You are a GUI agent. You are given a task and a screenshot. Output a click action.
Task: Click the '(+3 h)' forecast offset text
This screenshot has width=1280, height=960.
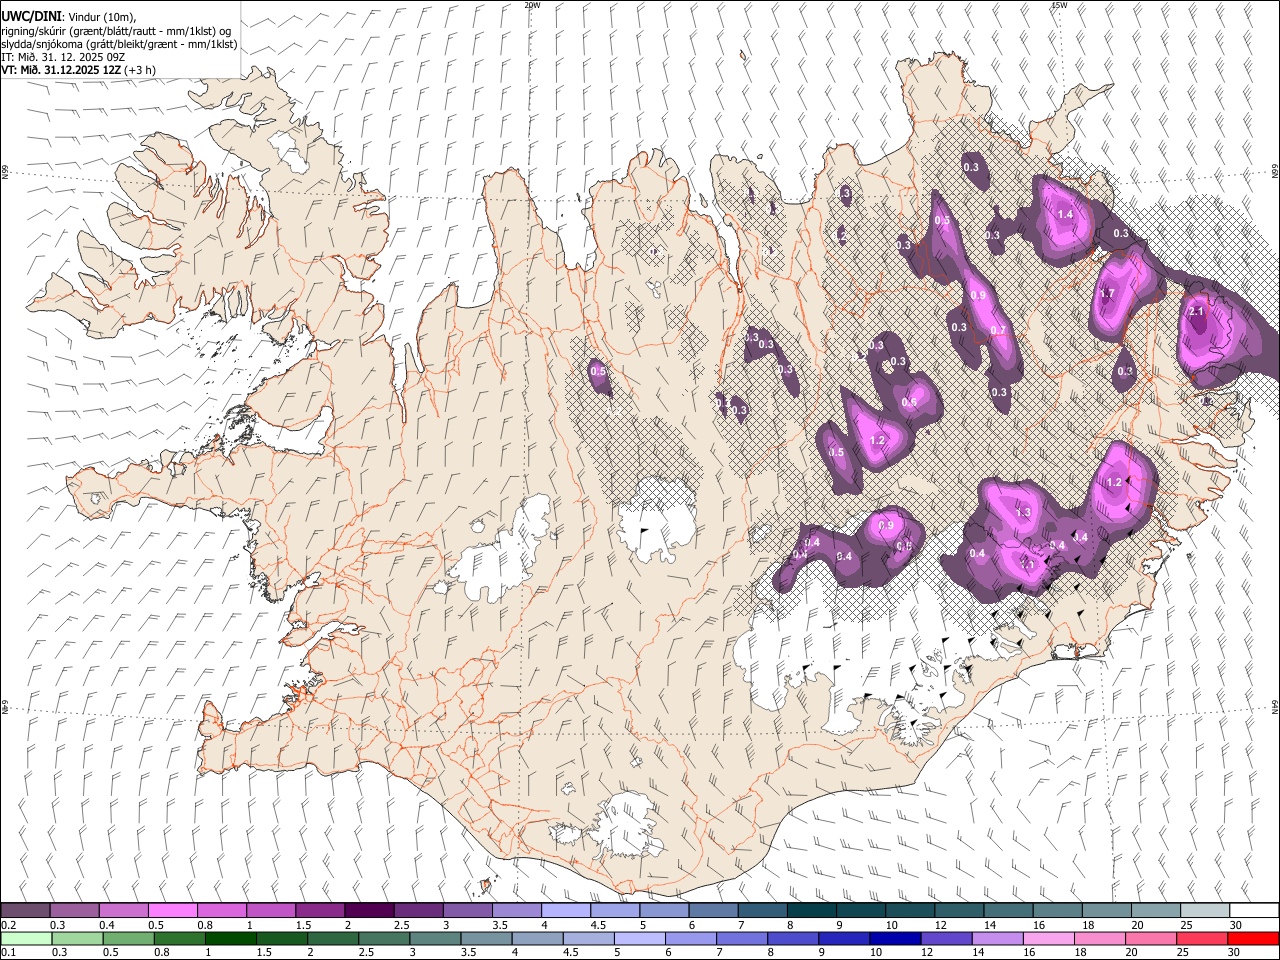point(141,70)
